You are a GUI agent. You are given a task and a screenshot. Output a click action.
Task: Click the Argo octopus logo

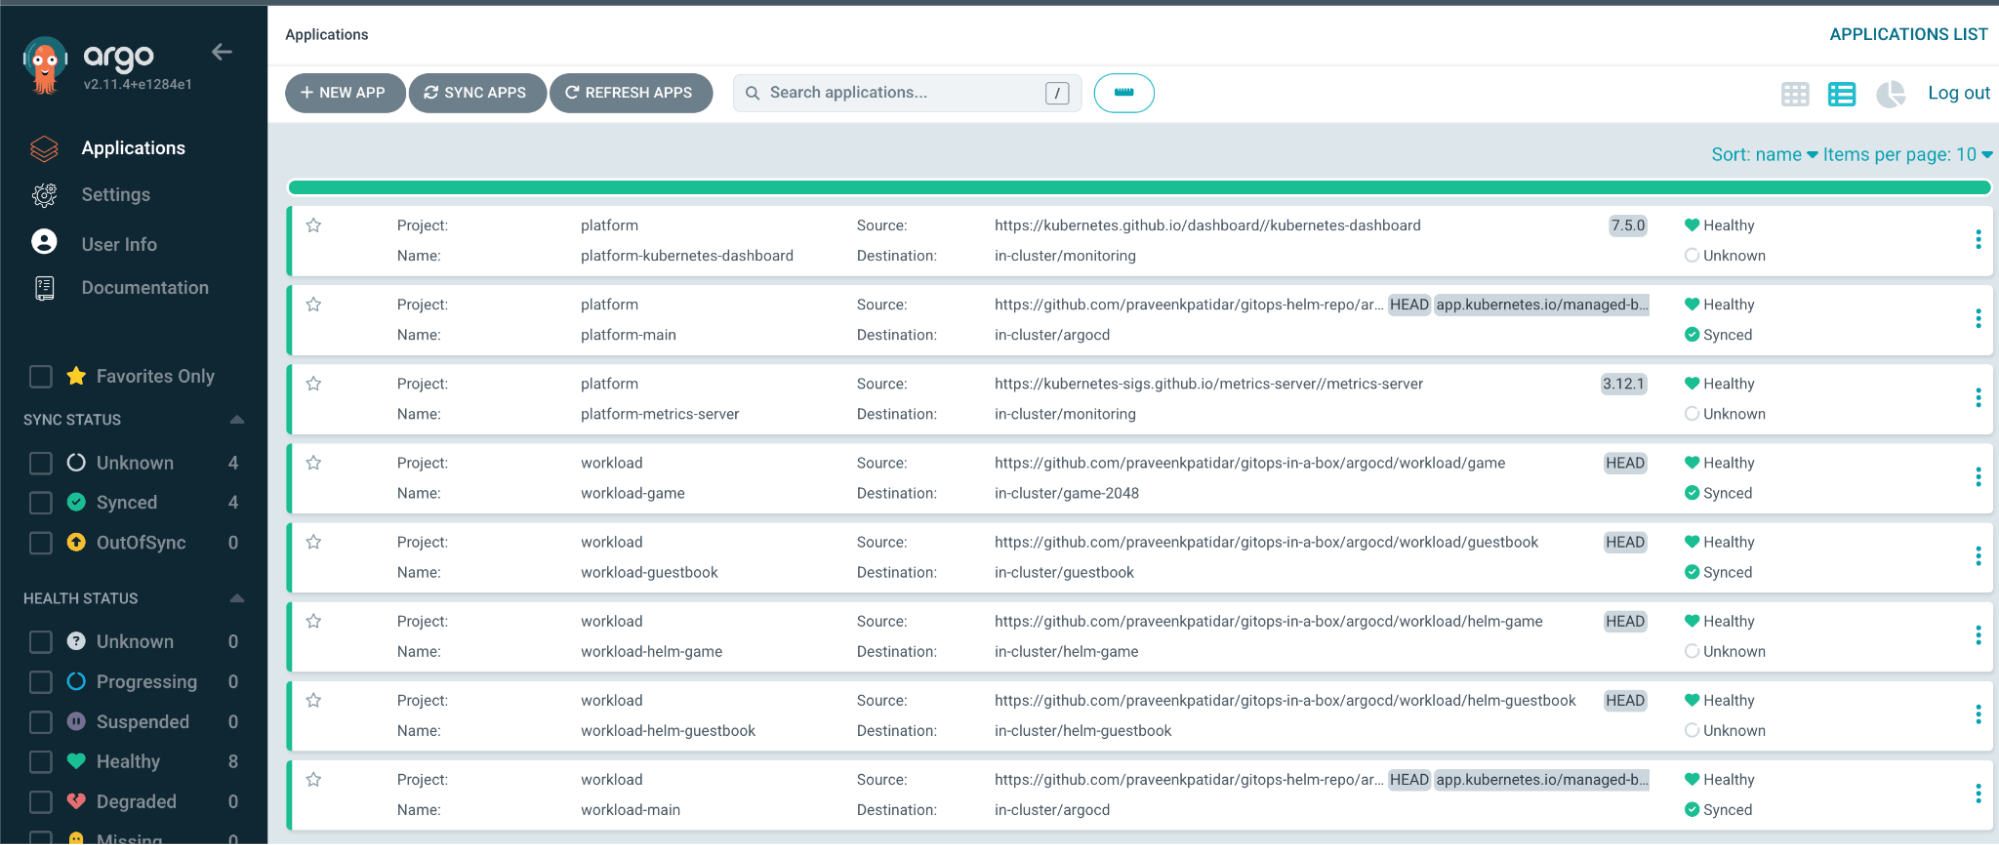click(x=45, y=65)
